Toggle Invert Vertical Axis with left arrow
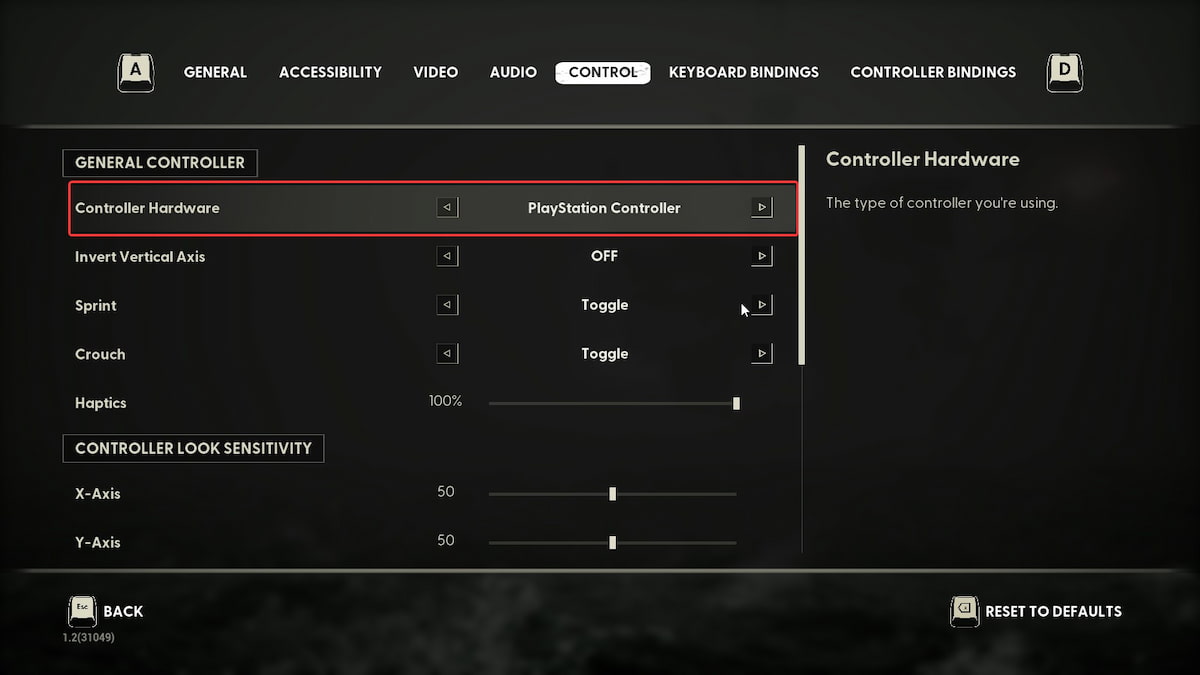This screenshot has width=1200, height=675. (448, 257)
